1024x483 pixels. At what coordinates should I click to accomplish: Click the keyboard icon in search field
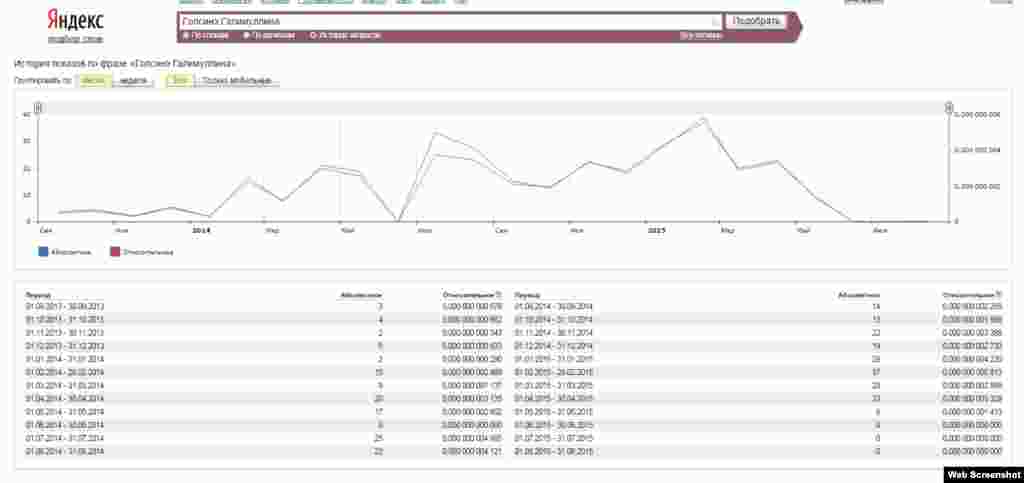(x=714, y=21)
